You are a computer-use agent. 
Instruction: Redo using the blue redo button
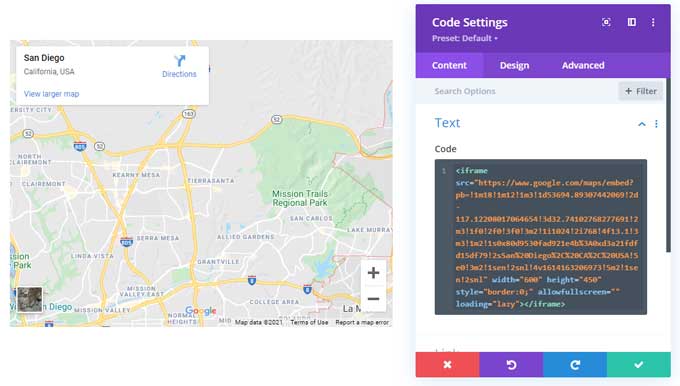pyautogui.click(x=575, y=364)
